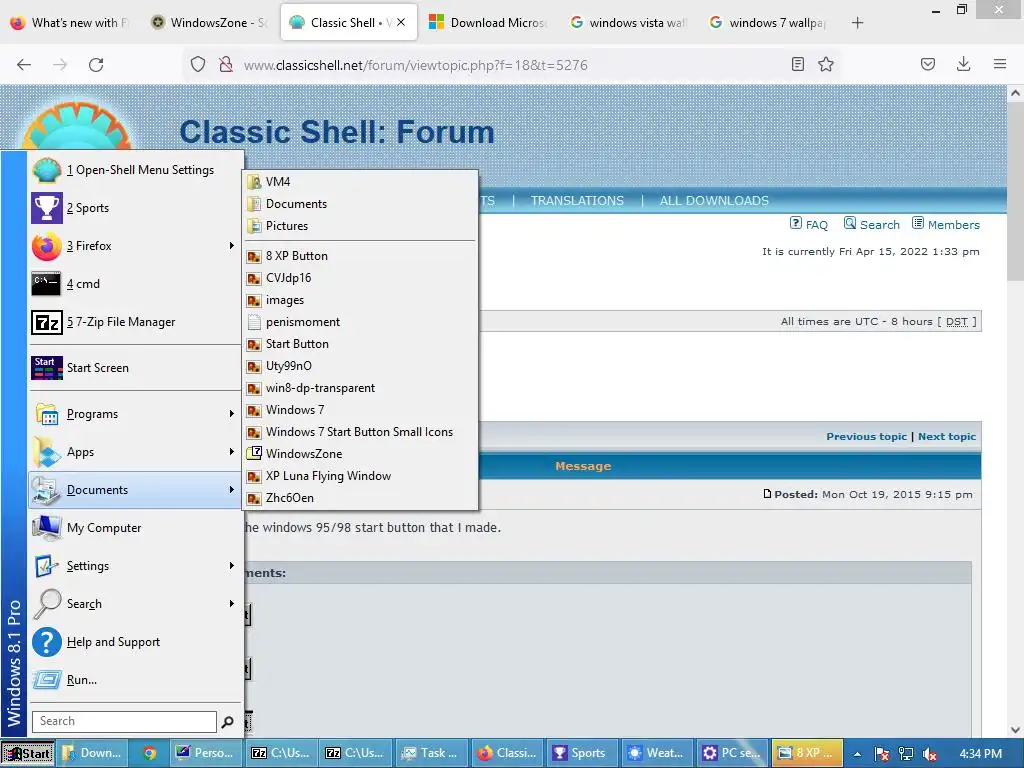Click Chrome icon on the taskbar
The image size is (1024, 768).
(x=150, y=754)
